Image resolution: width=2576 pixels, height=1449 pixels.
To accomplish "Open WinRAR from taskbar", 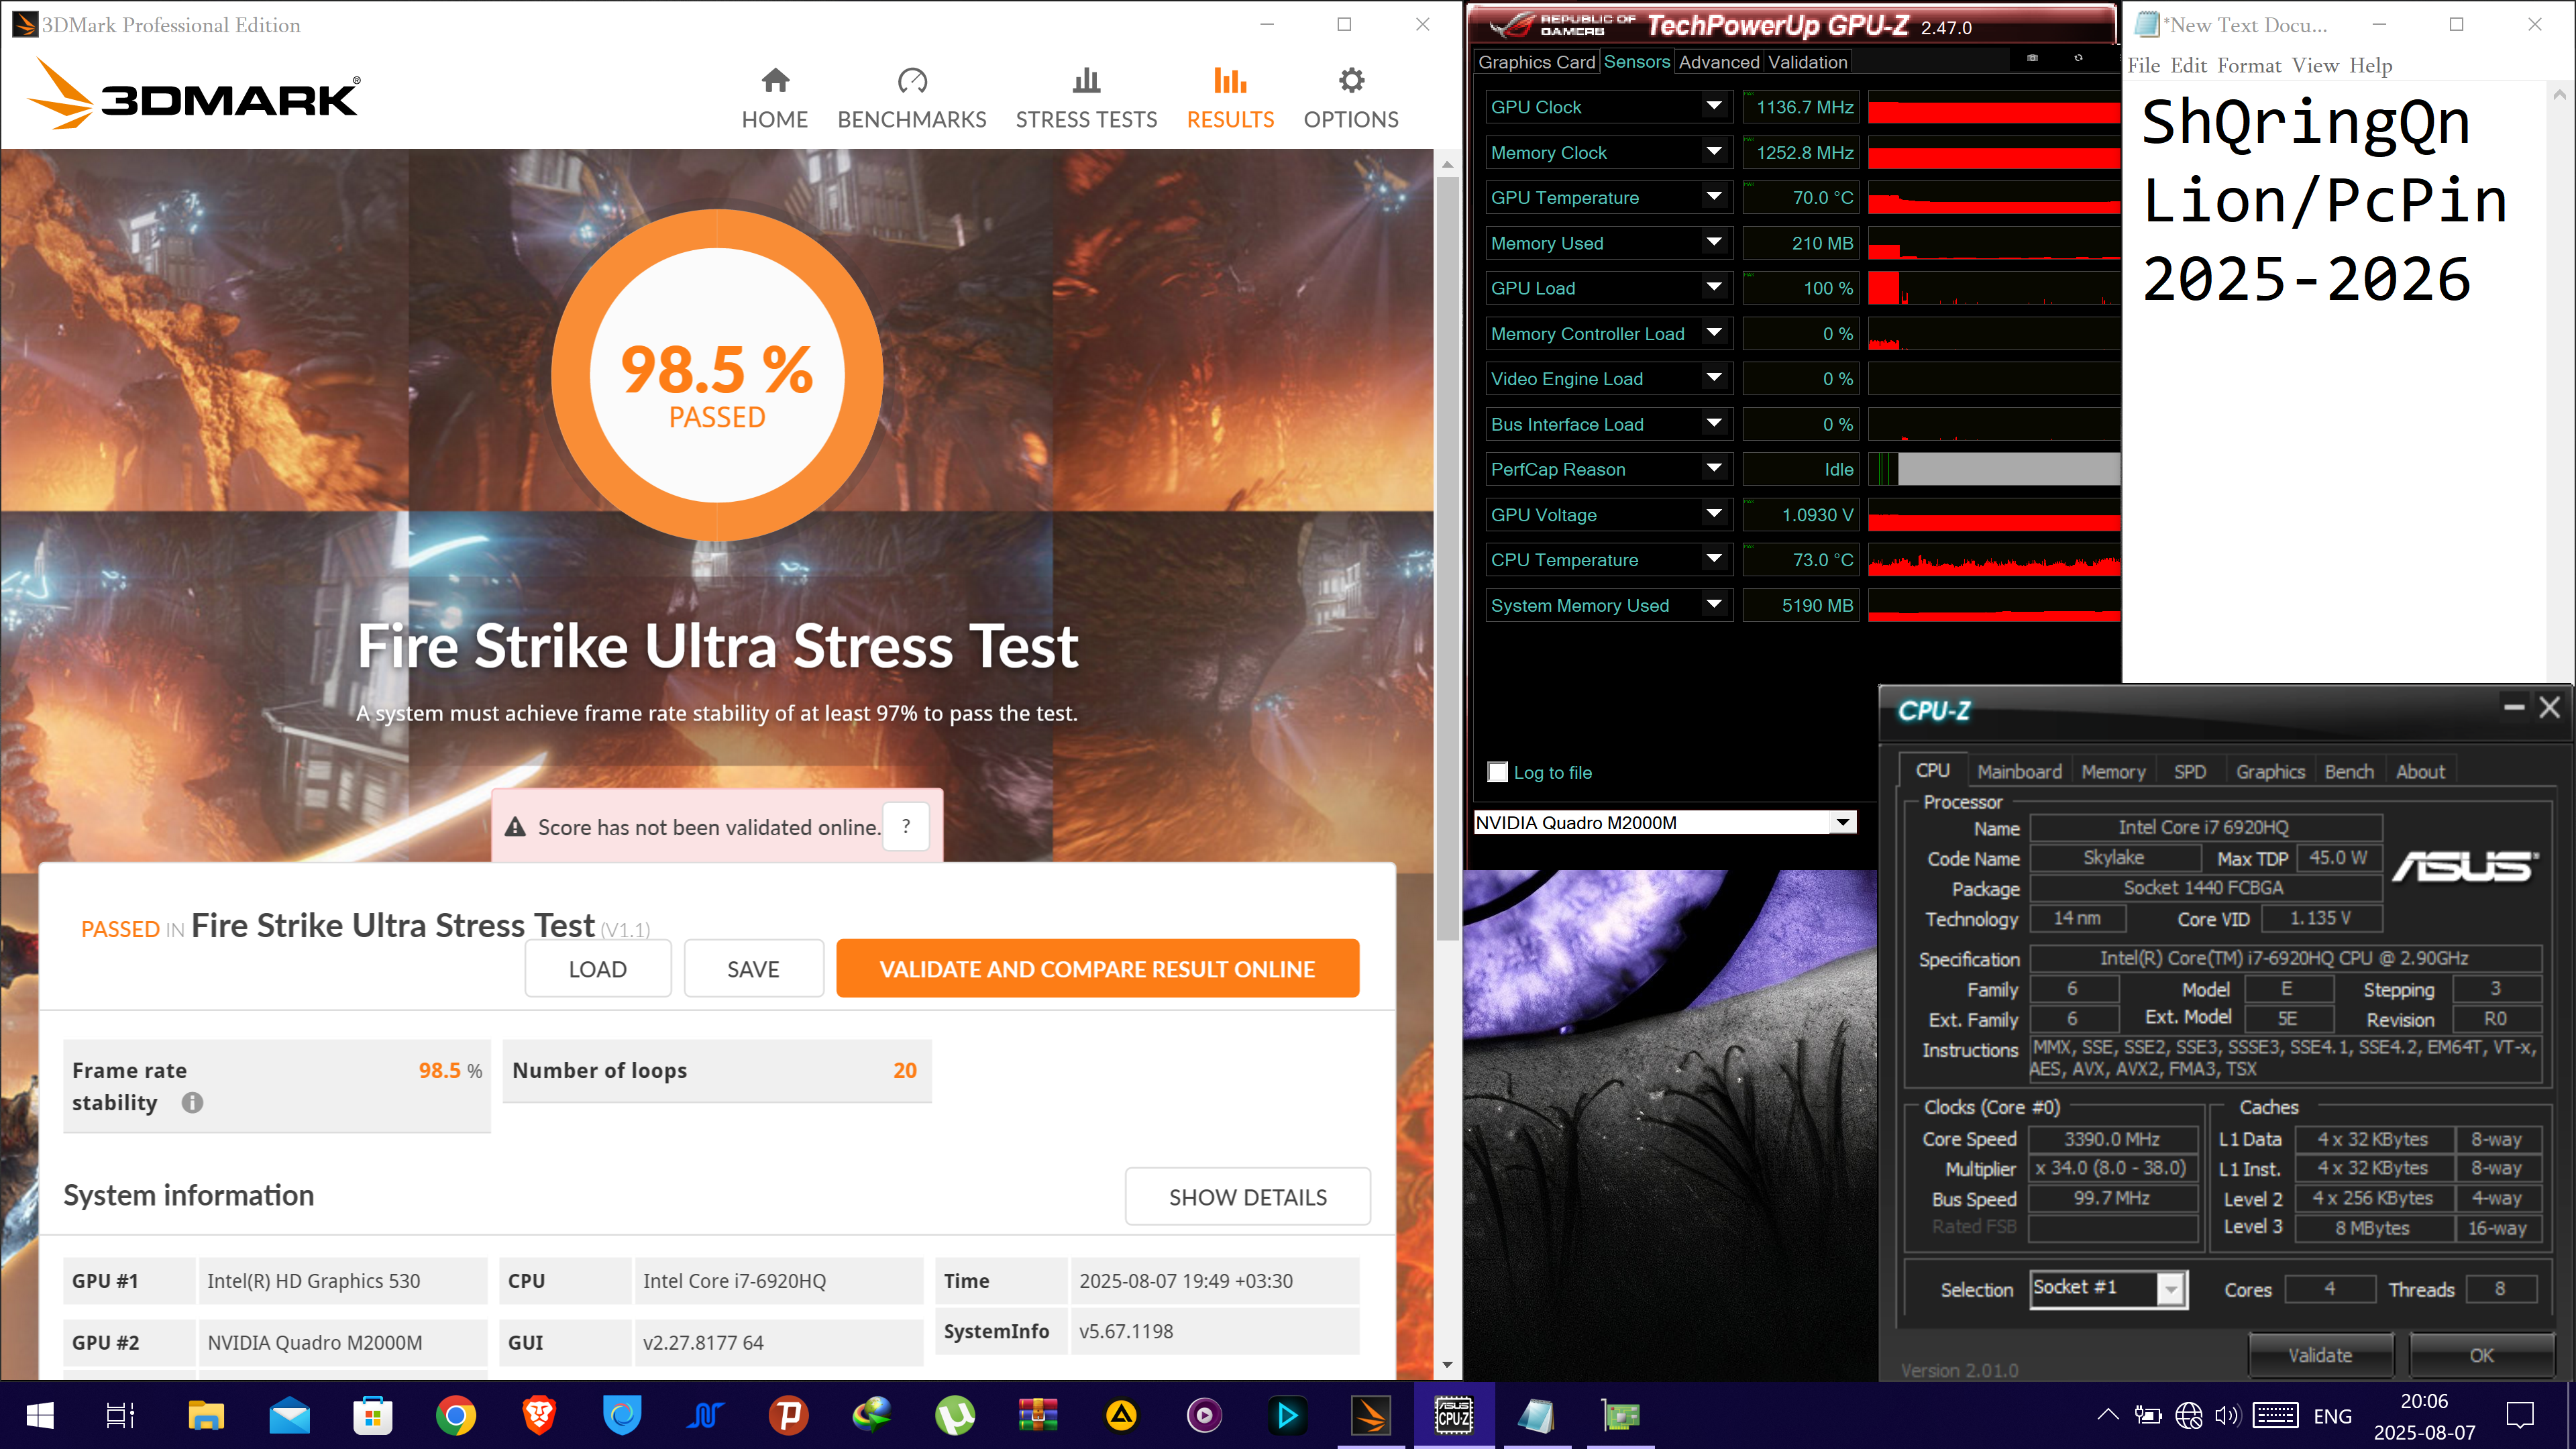I will pyautogui.click(x=1038, y=1415).
